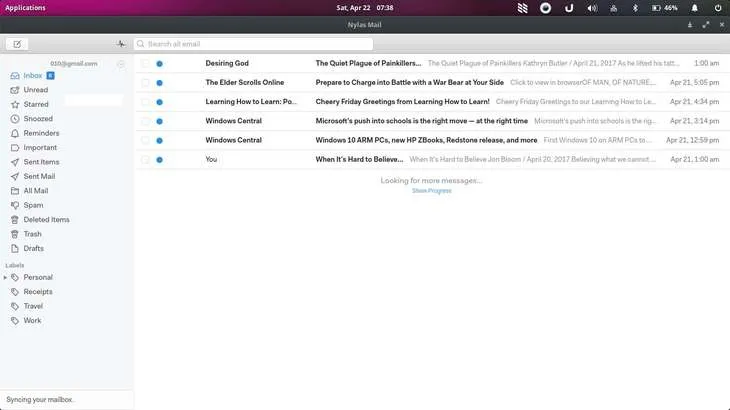
Task: Toggle unread dot on Elder Scrolls Online email
Action: tap(160, 83)
